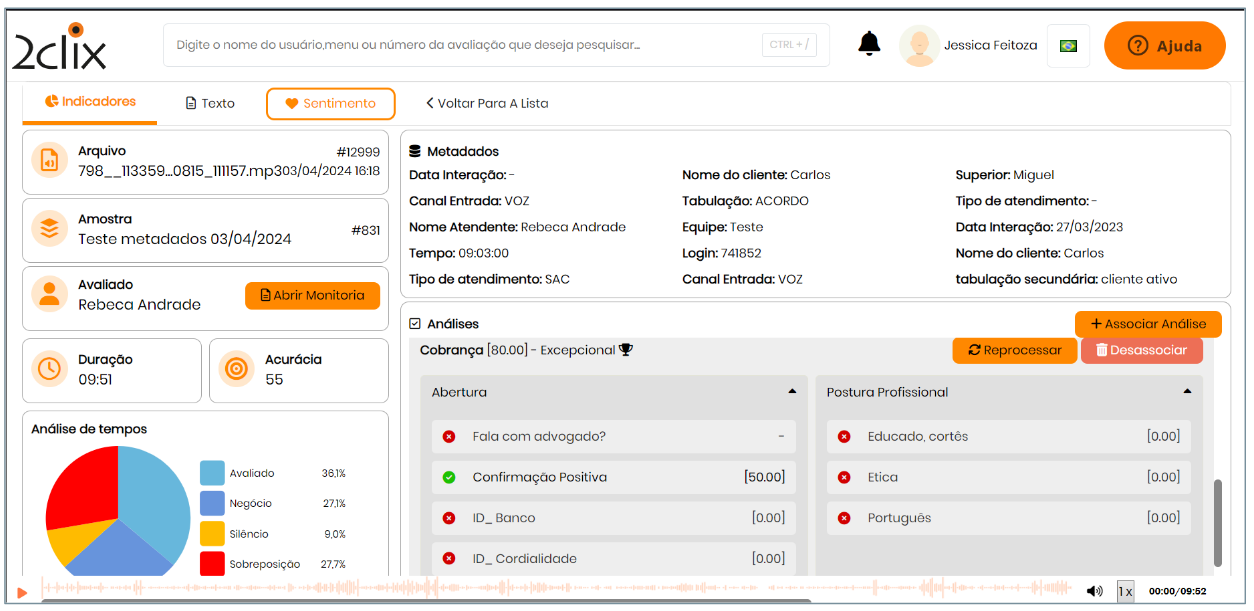Screen dimensions: 1254x611
Task: Toggle the Confirmação Positiva green check
Action: coord(449,477)
